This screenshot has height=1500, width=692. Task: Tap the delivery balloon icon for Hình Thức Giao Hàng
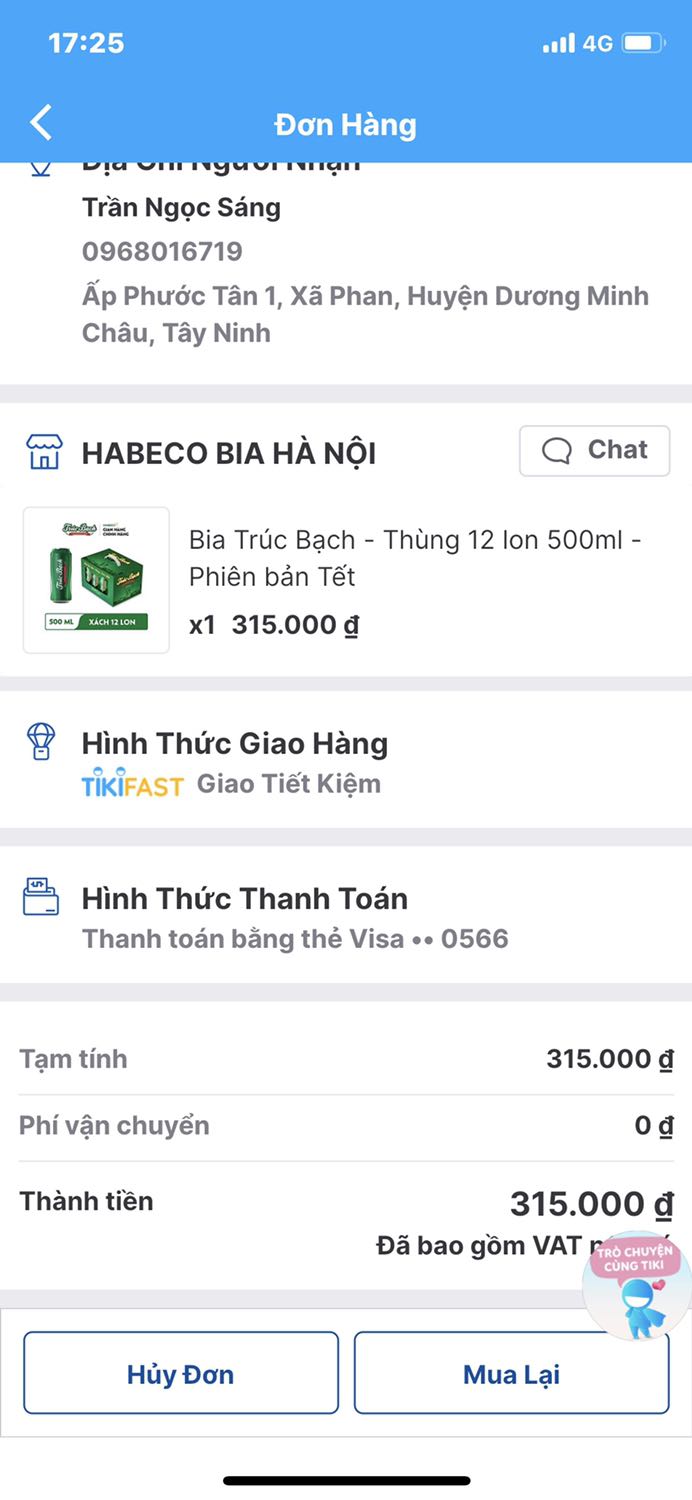point(40,742)
